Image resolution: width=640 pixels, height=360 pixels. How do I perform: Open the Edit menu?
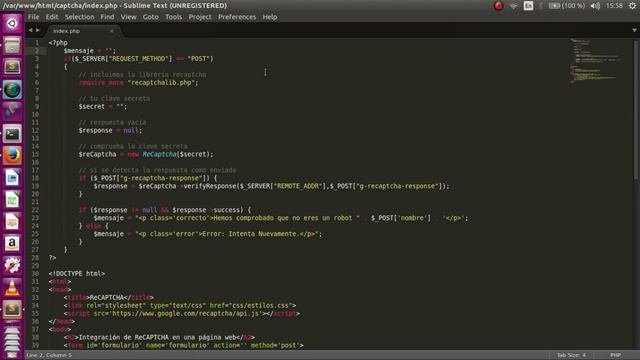(52, 17)
